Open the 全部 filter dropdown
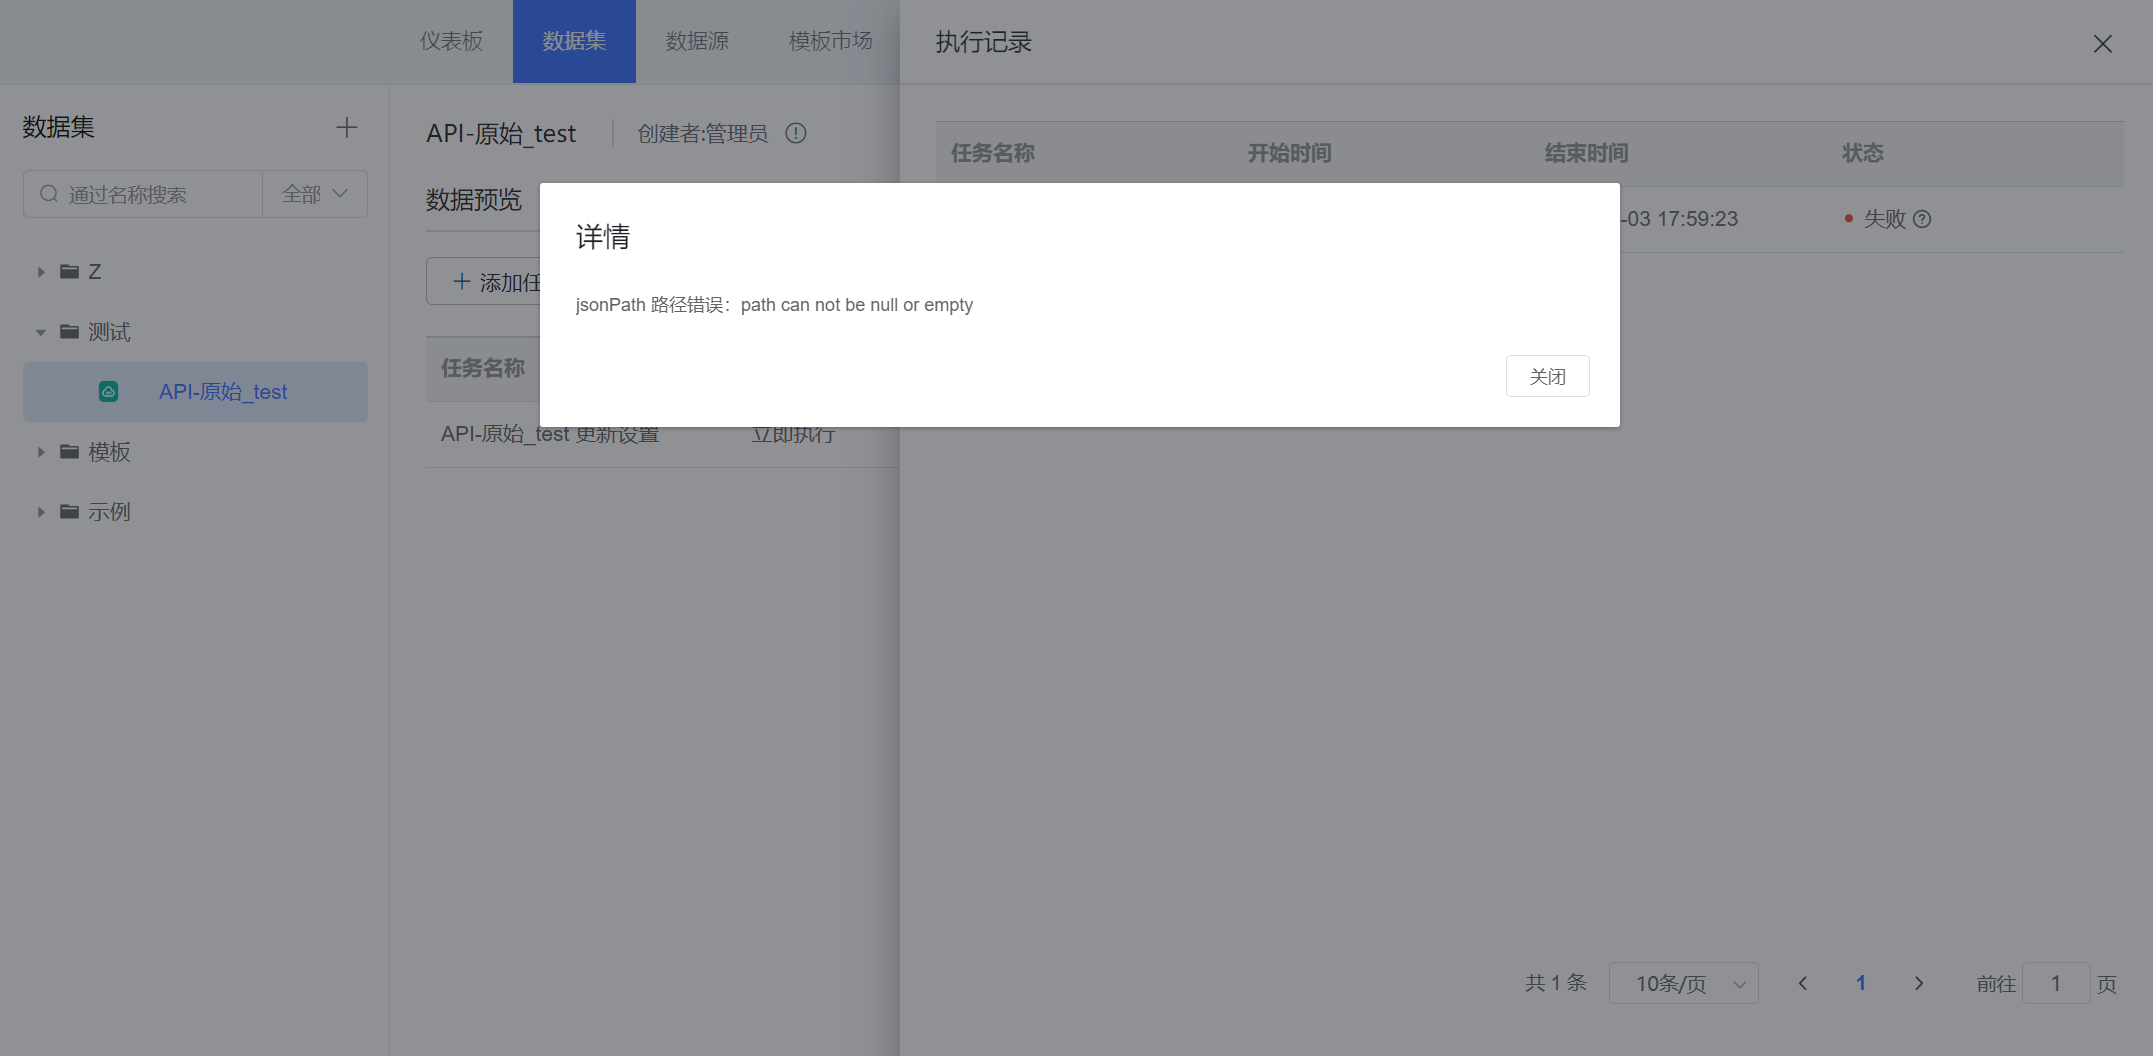This screenshot has height=1056, width=2153. pos(315,194)
